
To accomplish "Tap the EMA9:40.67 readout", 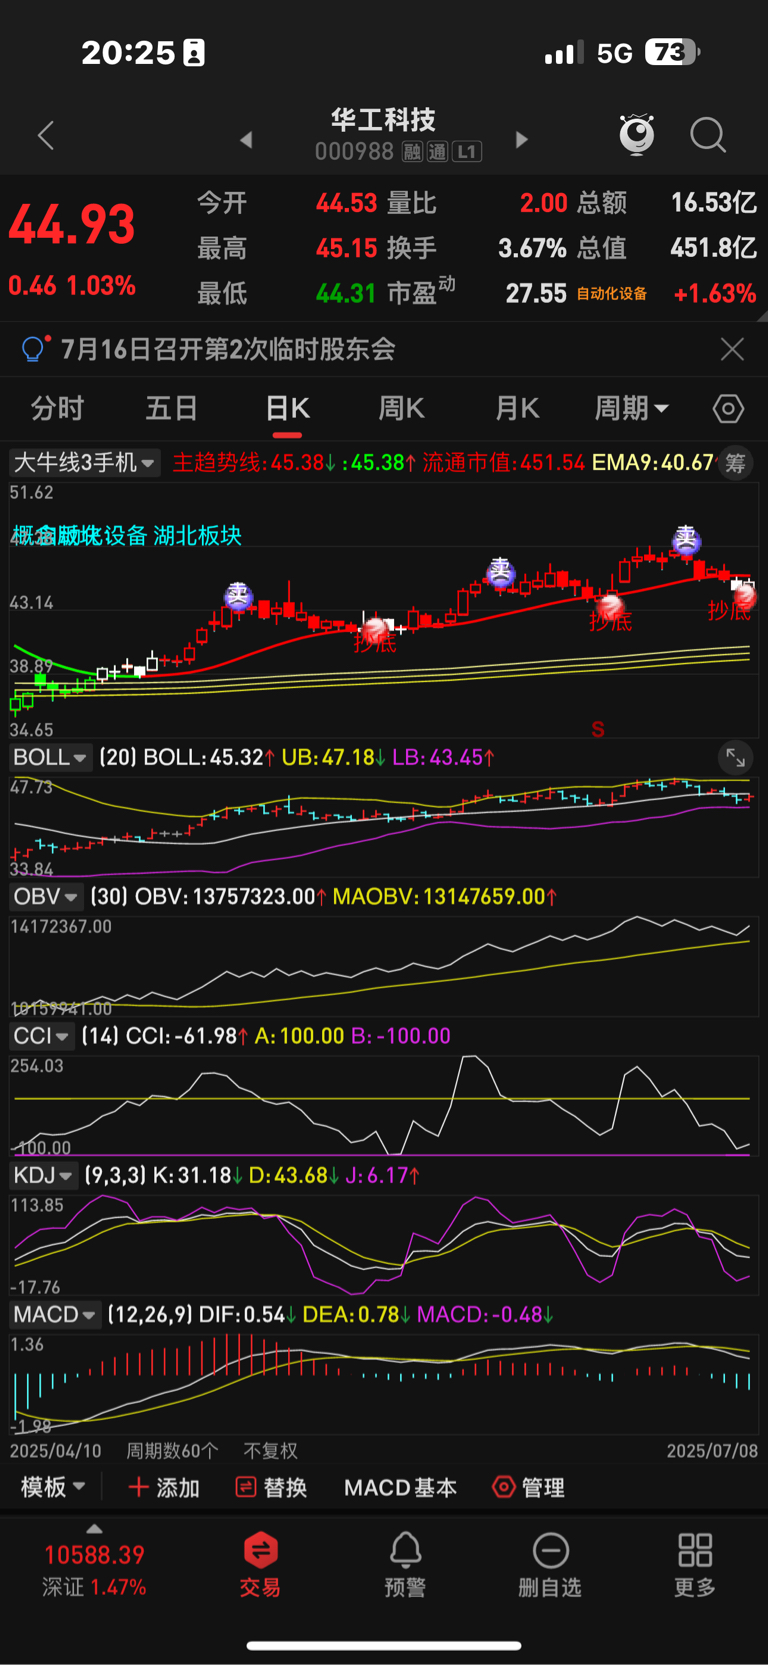I will click(652, 463).
